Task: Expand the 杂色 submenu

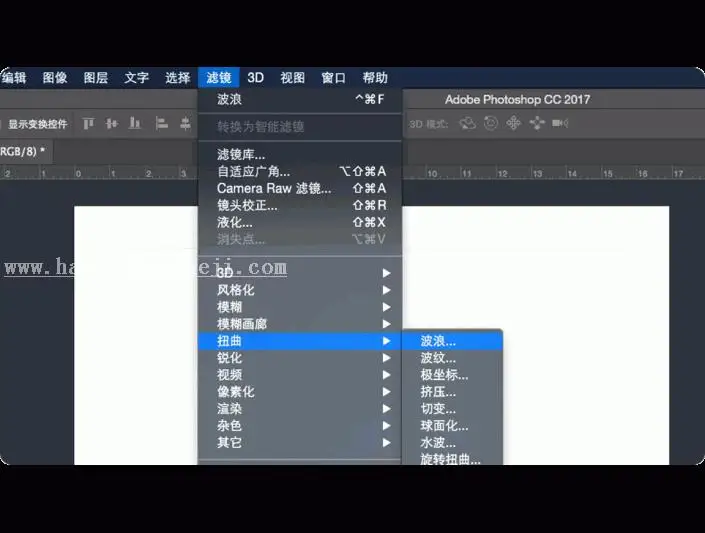Action: 300,426
